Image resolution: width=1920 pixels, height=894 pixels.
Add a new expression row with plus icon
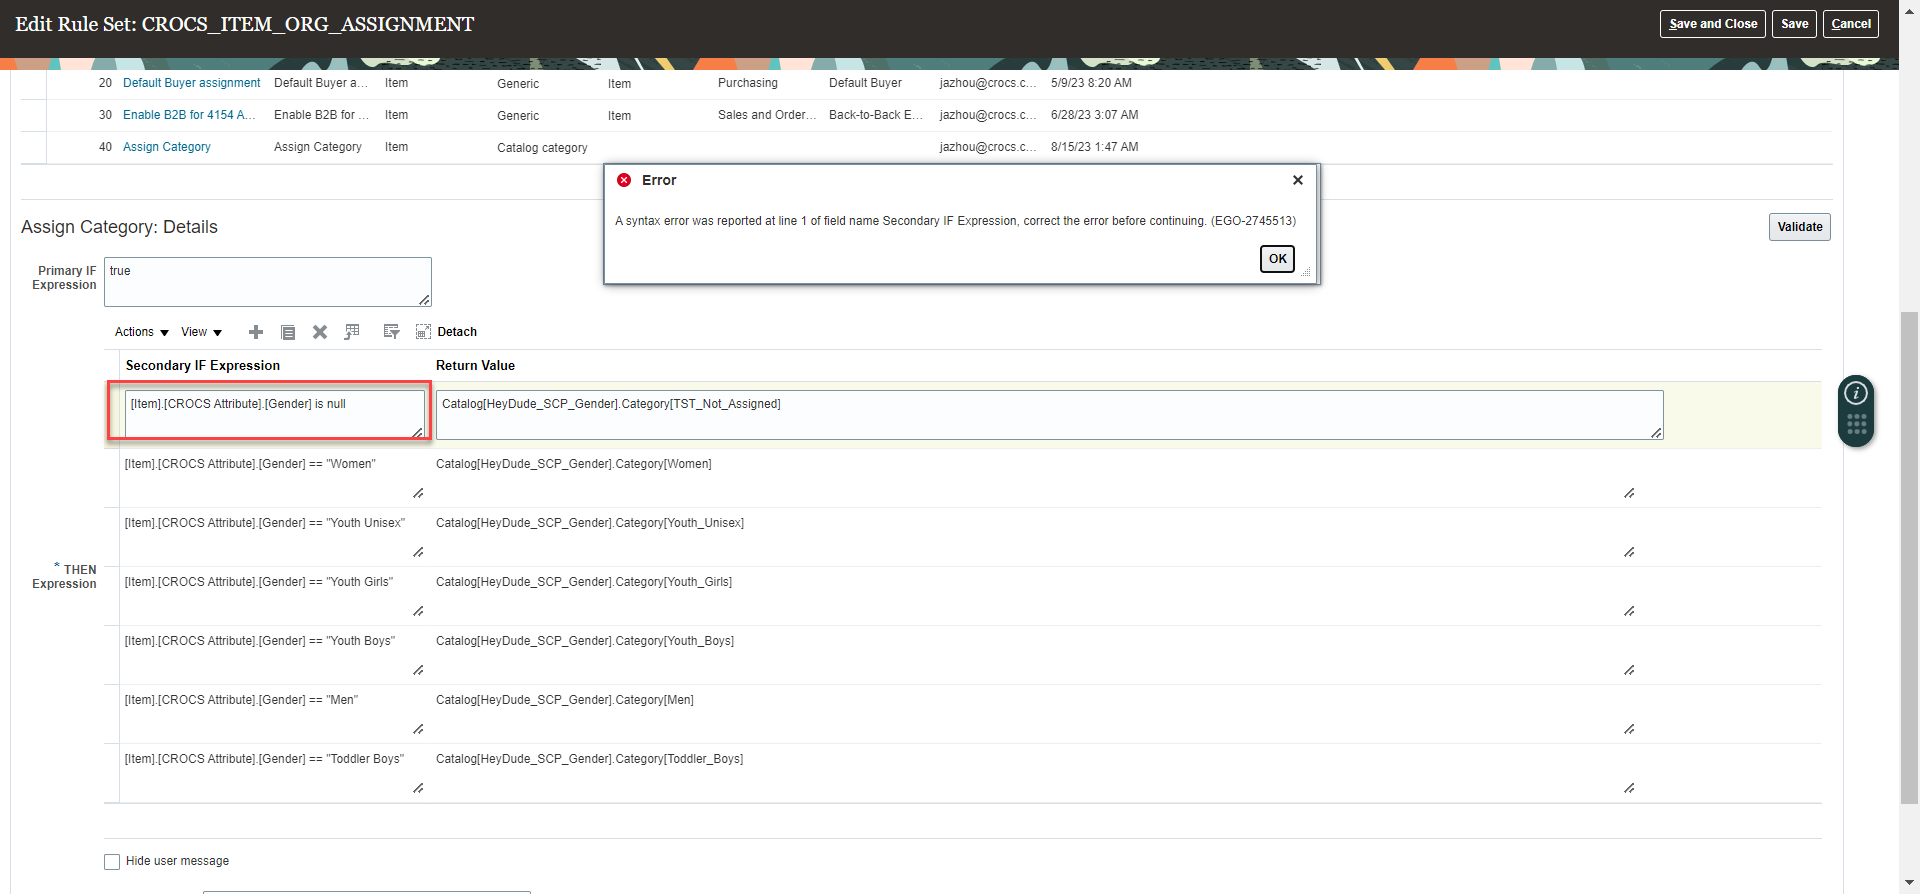[256, 332]
